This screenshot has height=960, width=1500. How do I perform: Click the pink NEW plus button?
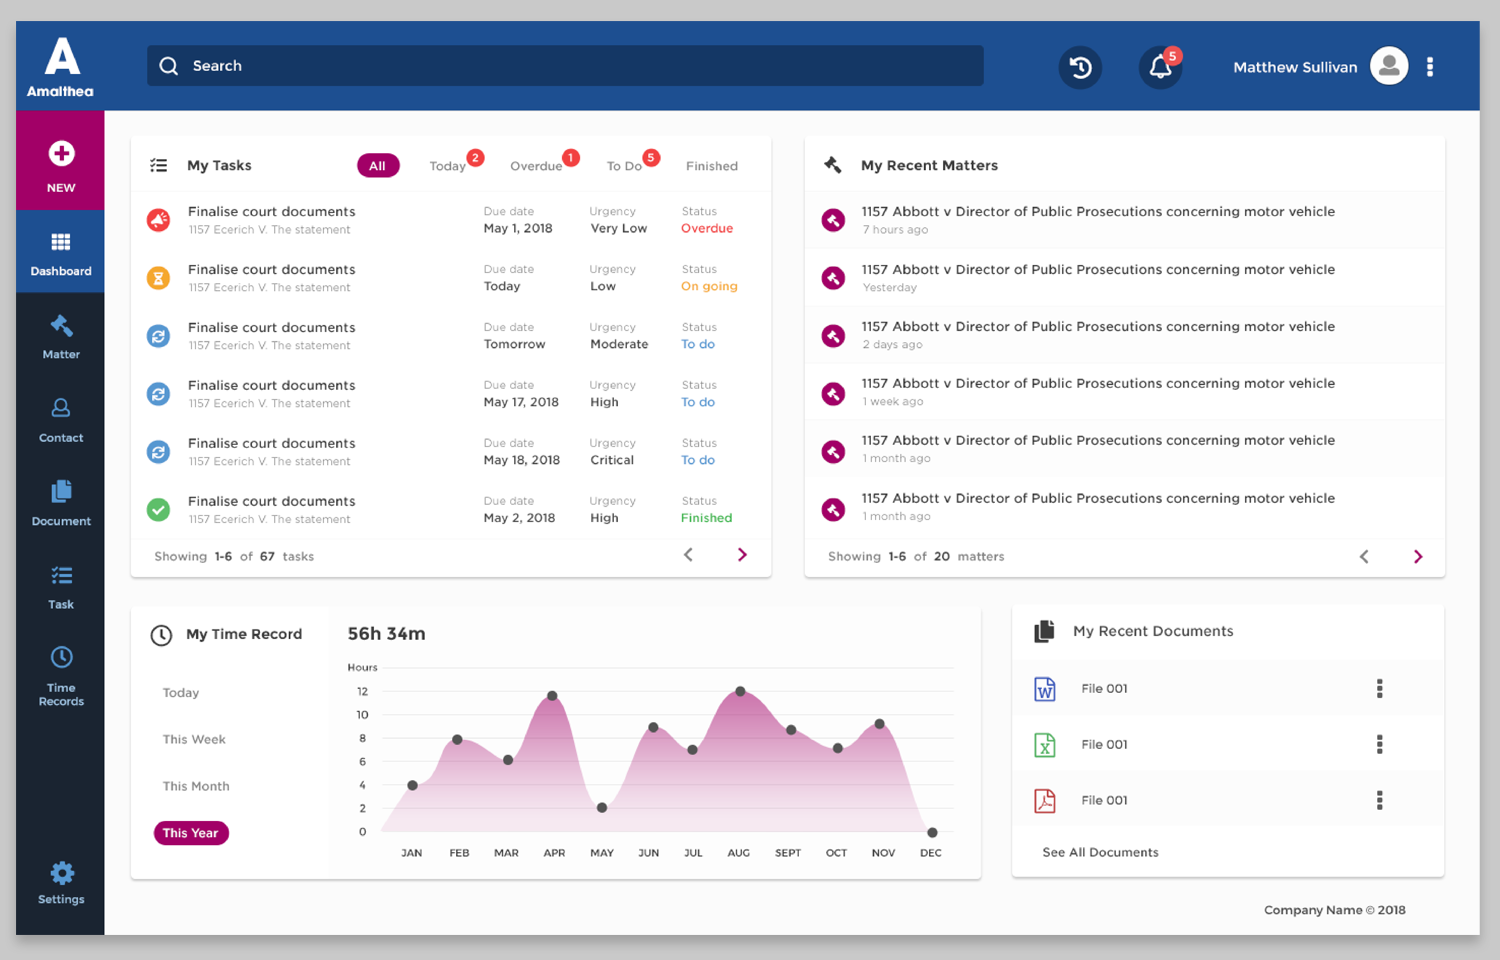[x=61, y=160]
